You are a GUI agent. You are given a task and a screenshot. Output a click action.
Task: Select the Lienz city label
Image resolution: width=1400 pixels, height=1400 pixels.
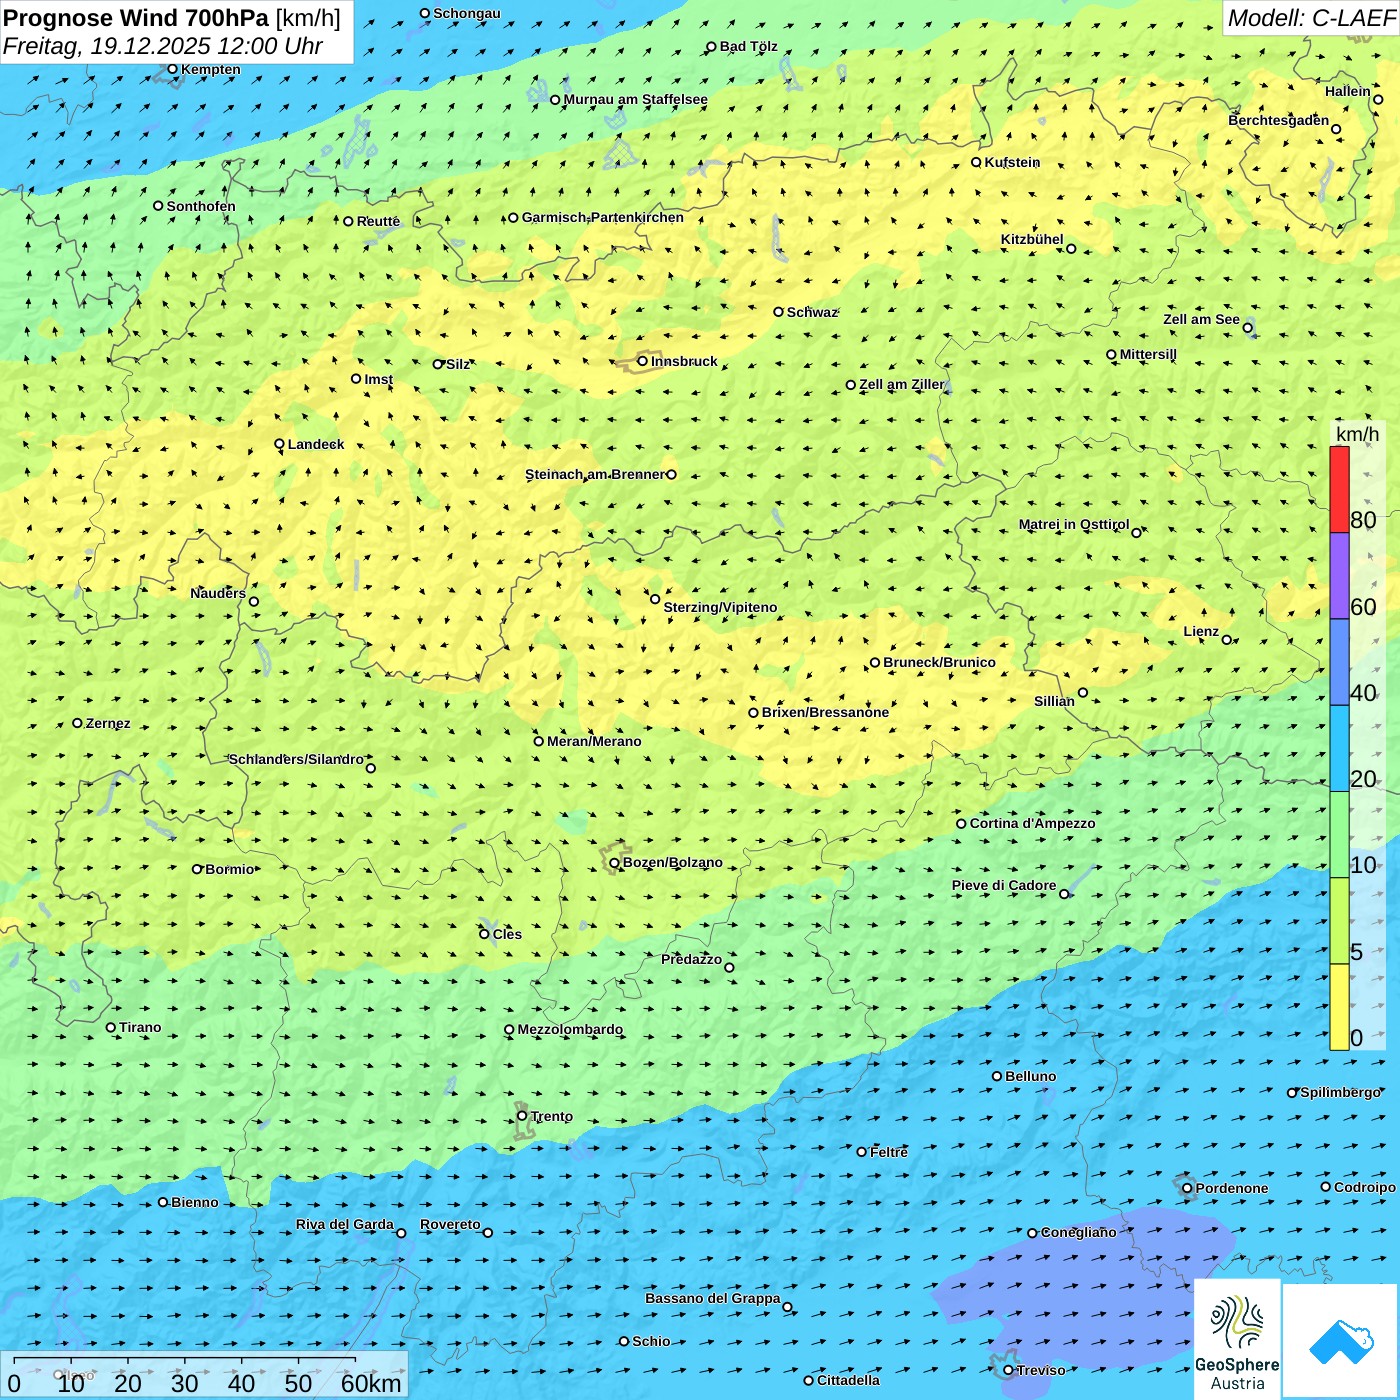point(1201,631)
